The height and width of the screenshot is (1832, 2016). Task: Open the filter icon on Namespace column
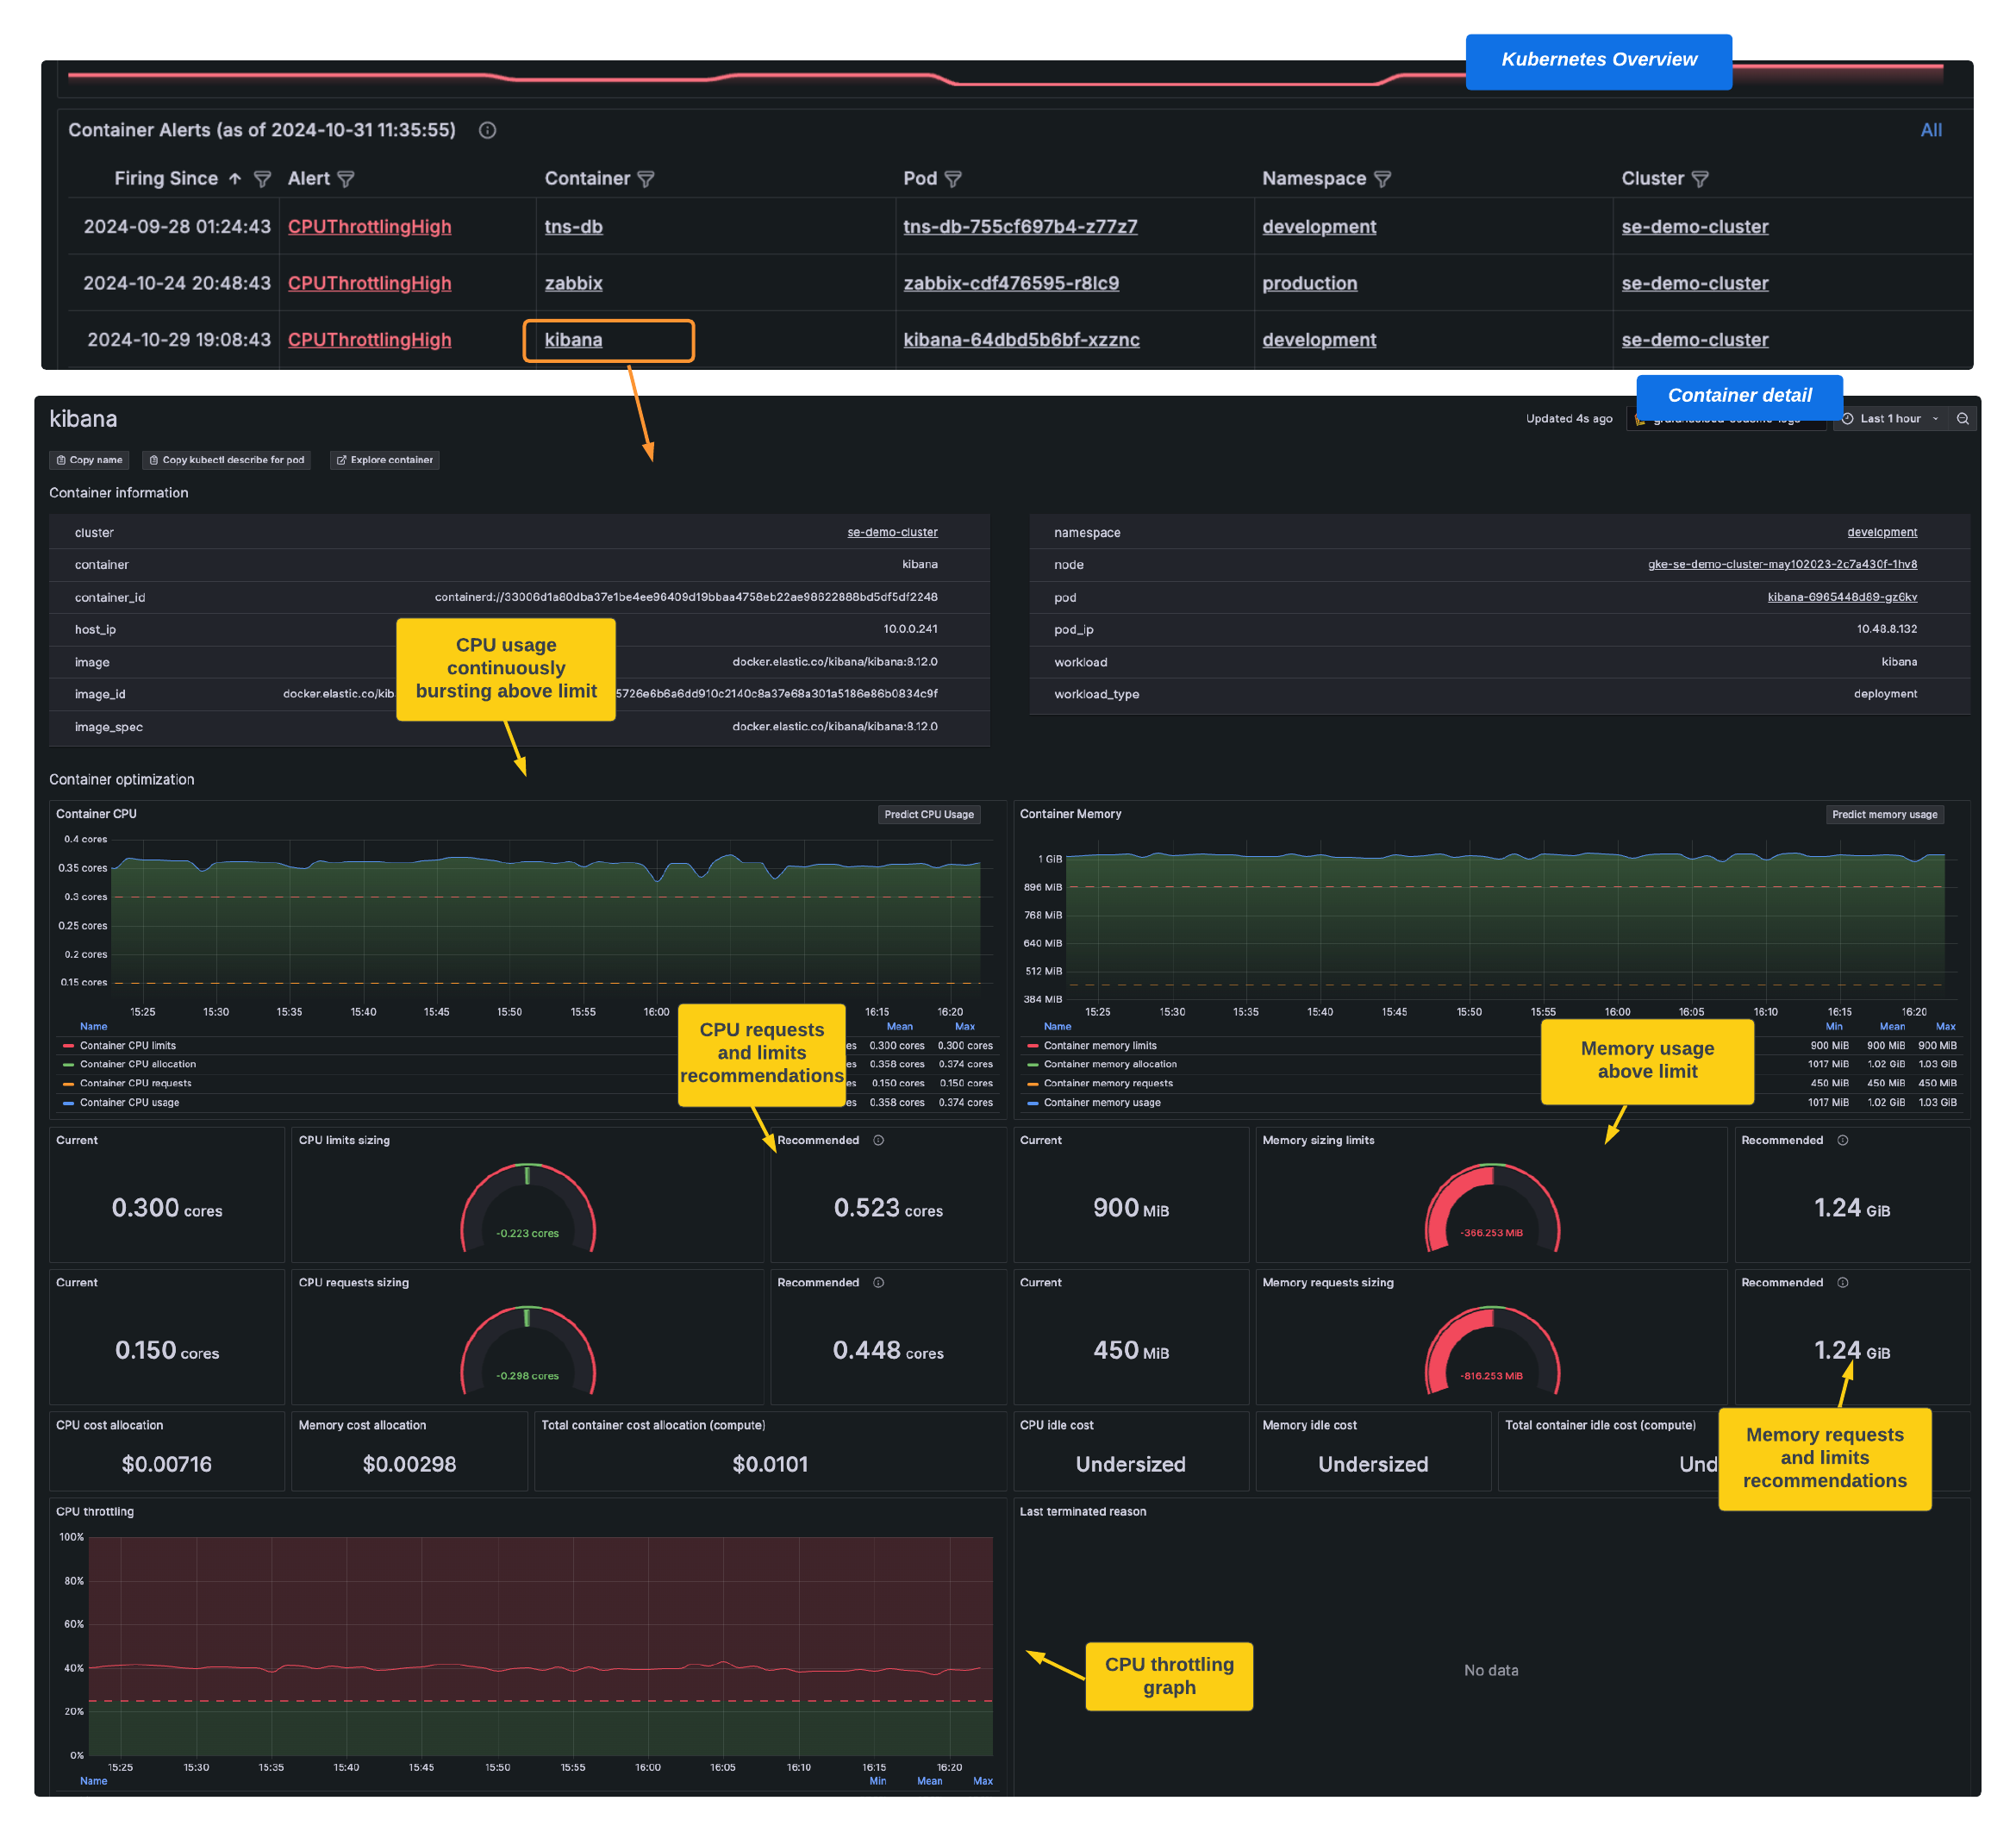[1383, 178]
